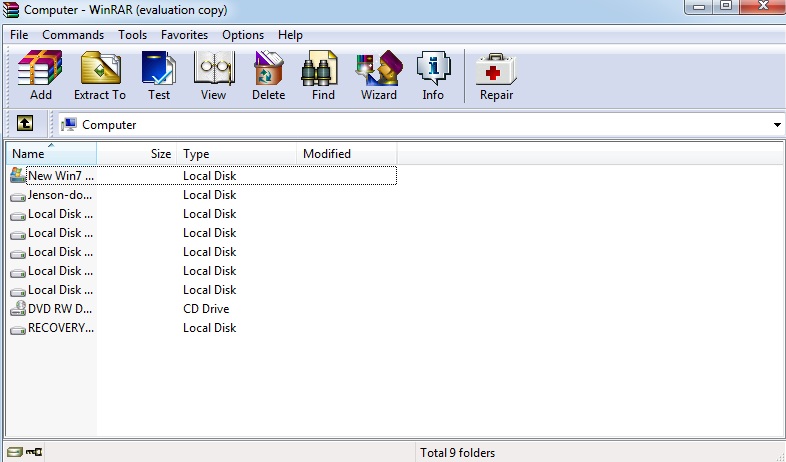Sort by the Modified column header
The image size is (786, 462).
[346, 153]
